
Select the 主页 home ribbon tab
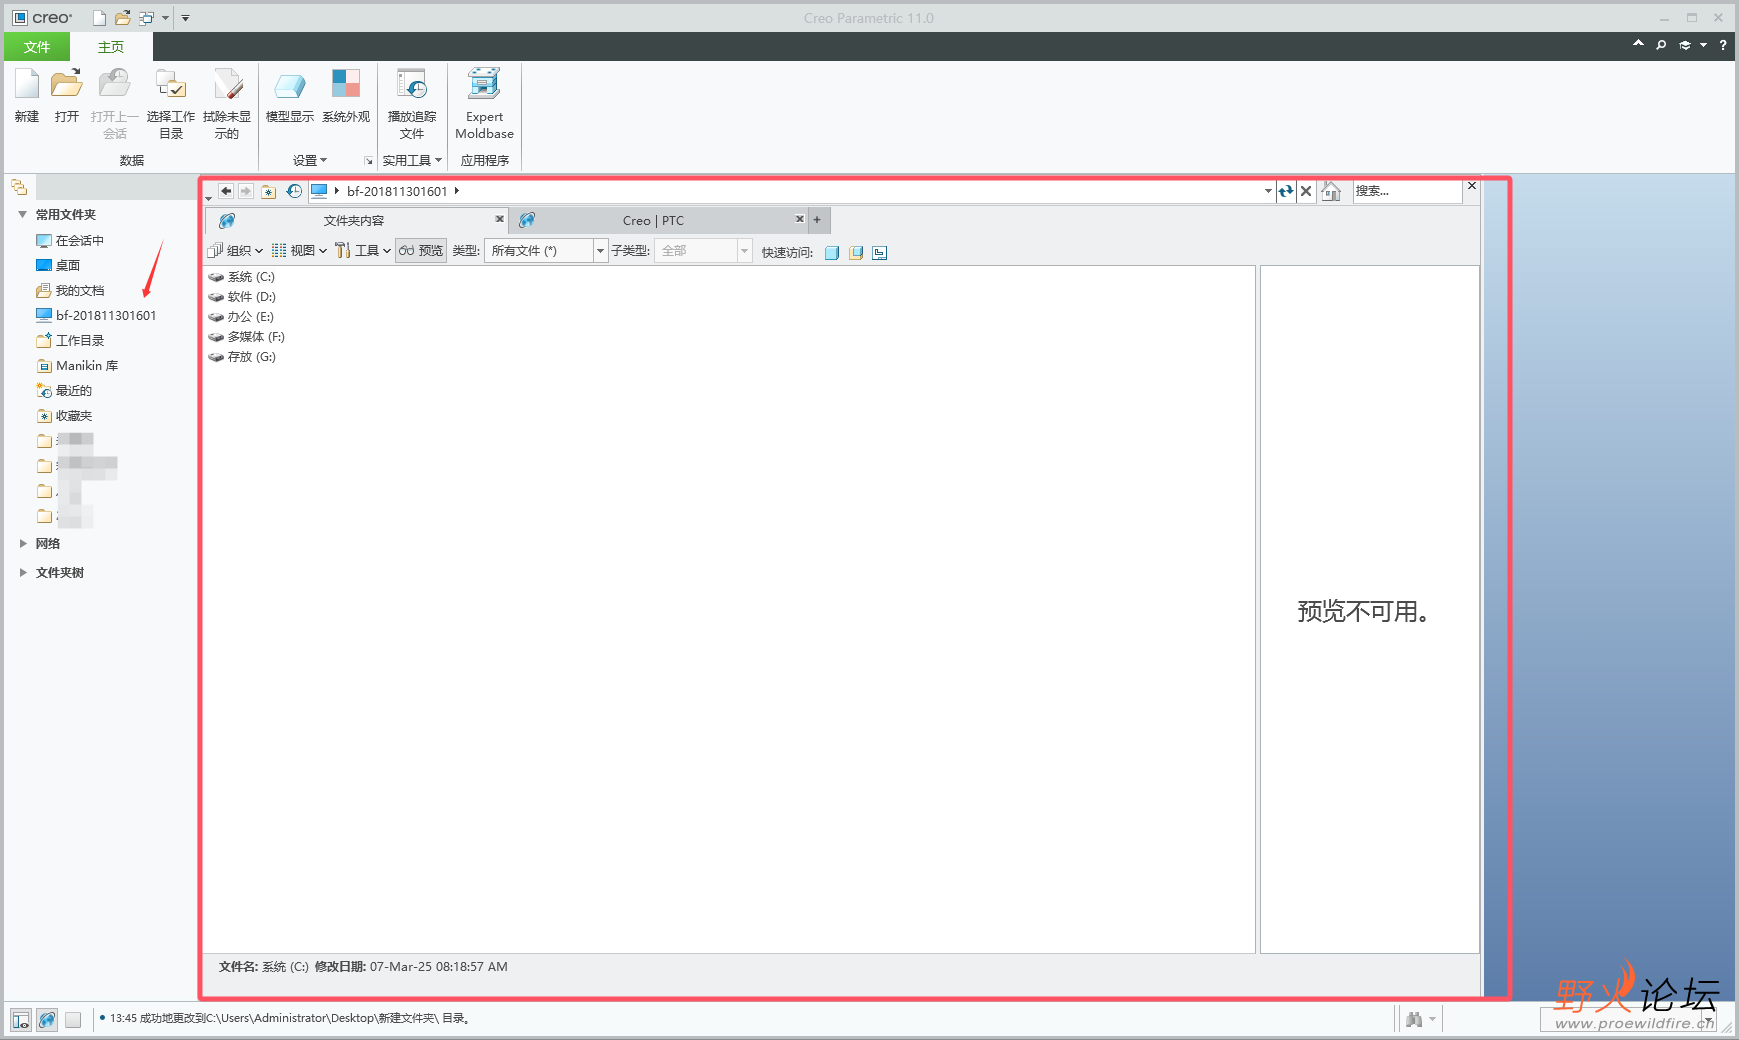[111, 47]
